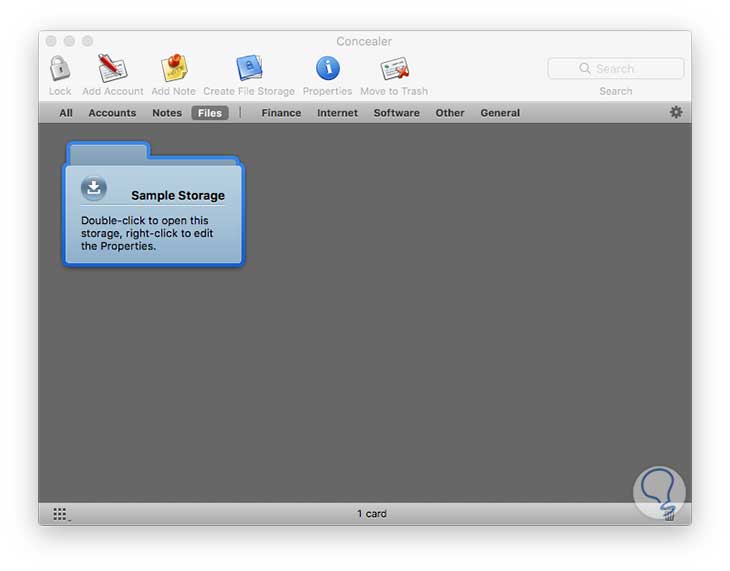Click the window minimize button
The height and width of the screenshot is (571, 730).
69,41
